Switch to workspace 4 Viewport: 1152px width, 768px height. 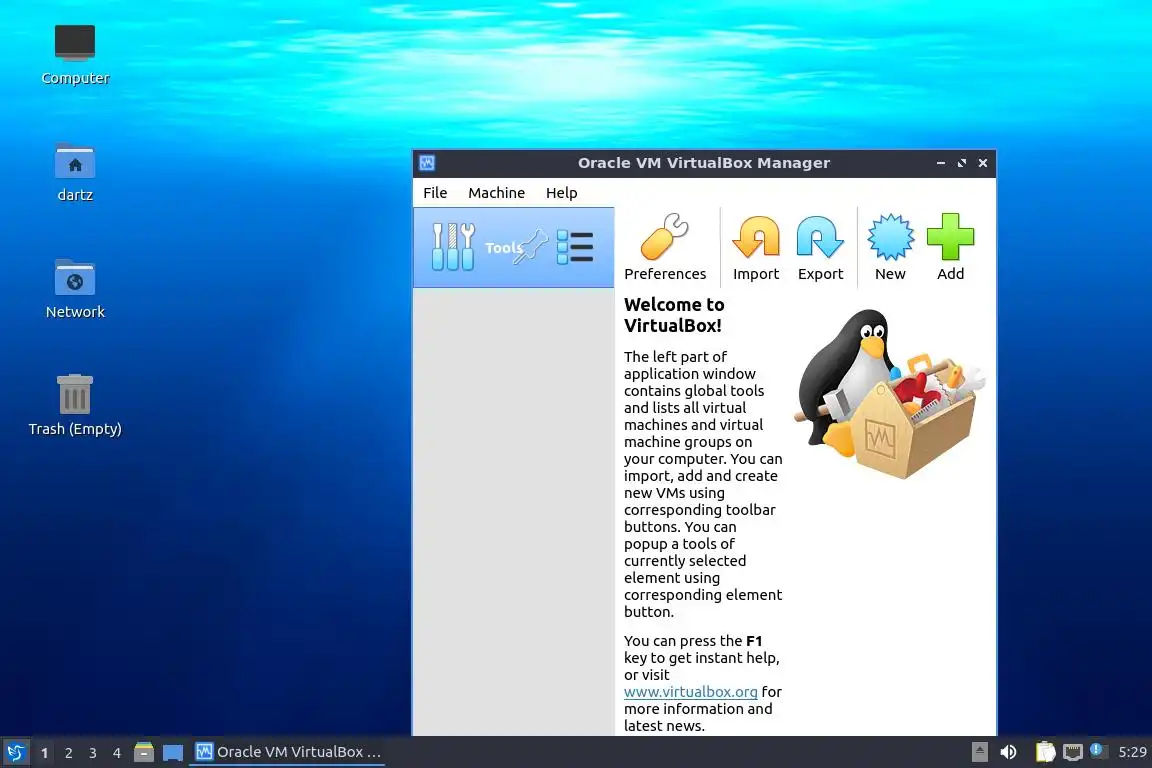click(x=117, y=753)
